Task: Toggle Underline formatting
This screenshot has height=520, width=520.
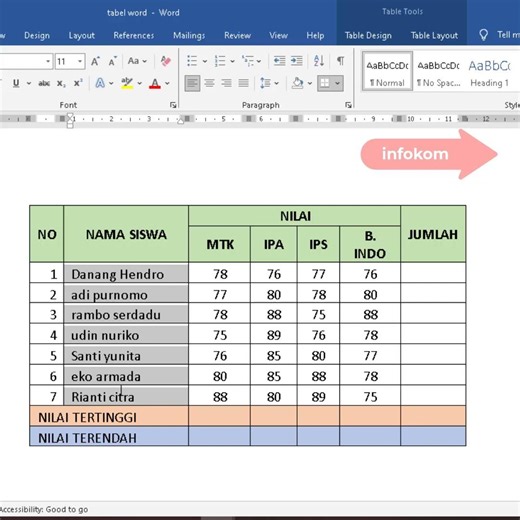Action: pyautogui.click(x=16, y=83)
